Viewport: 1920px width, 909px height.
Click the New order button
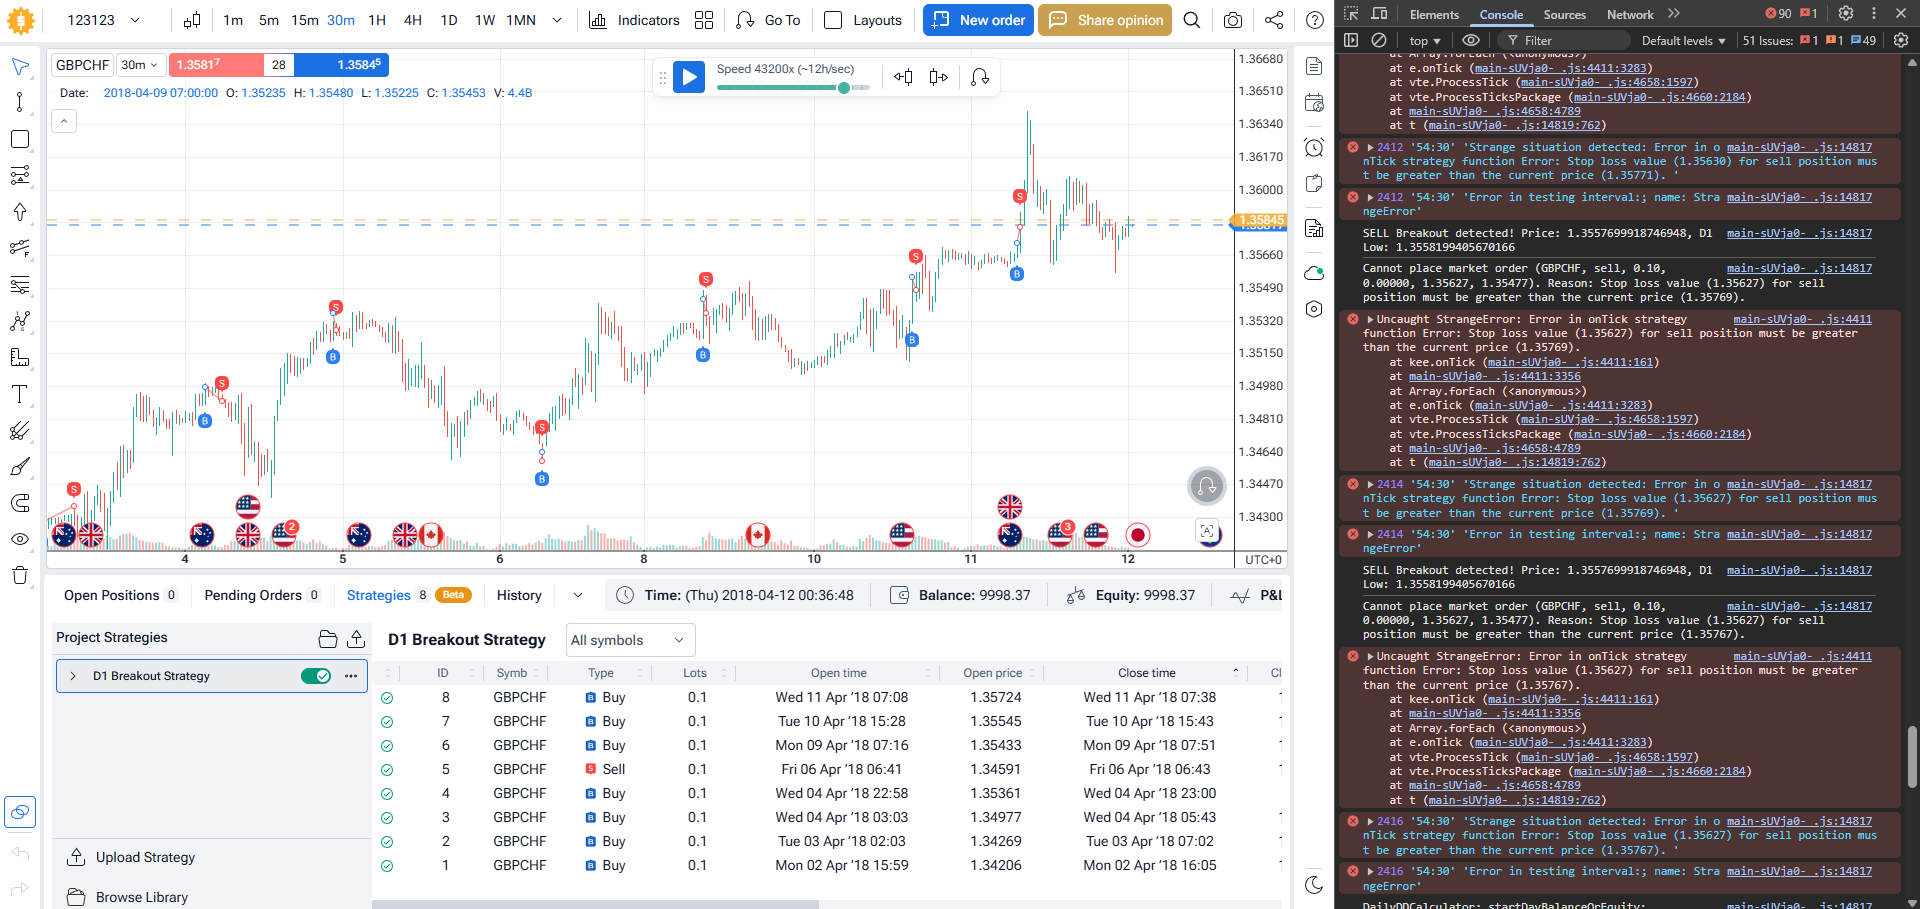click(x=978, y=20)
